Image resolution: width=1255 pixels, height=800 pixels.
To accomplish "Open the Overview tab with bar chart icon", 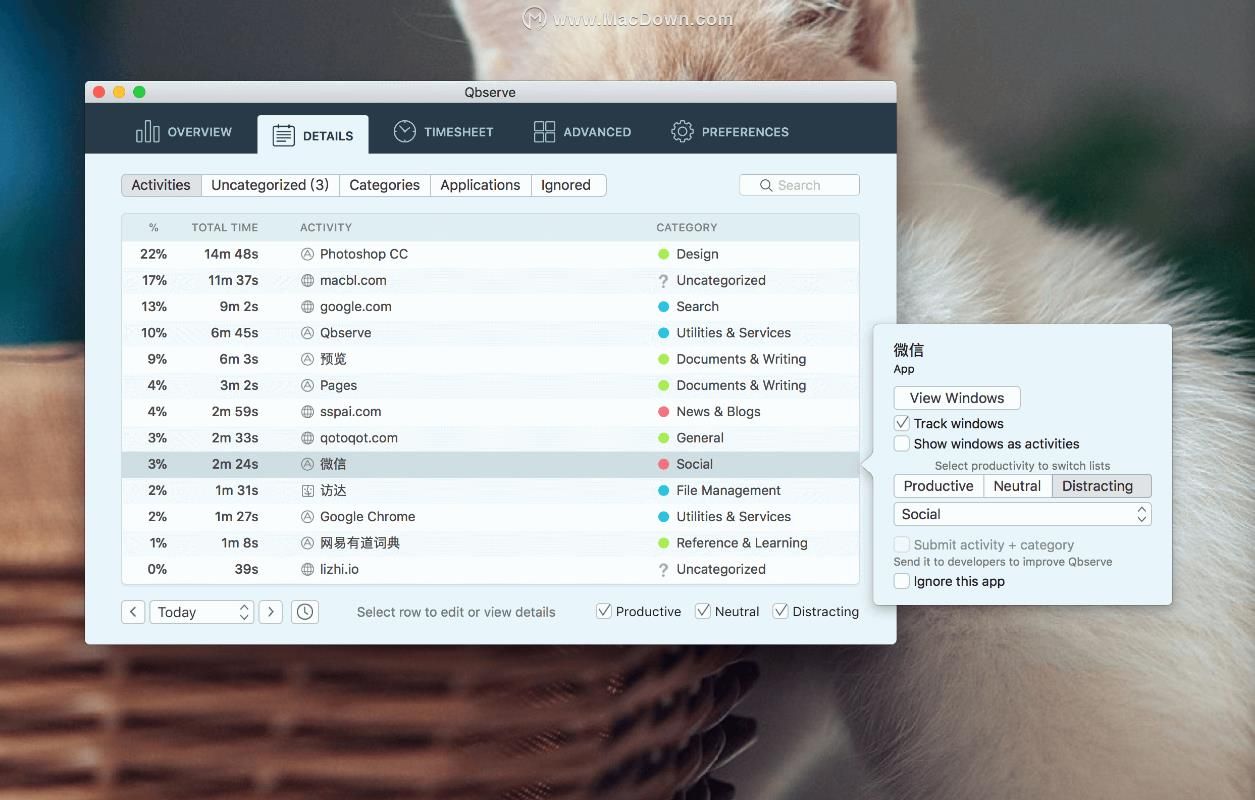I will point(183,132).
